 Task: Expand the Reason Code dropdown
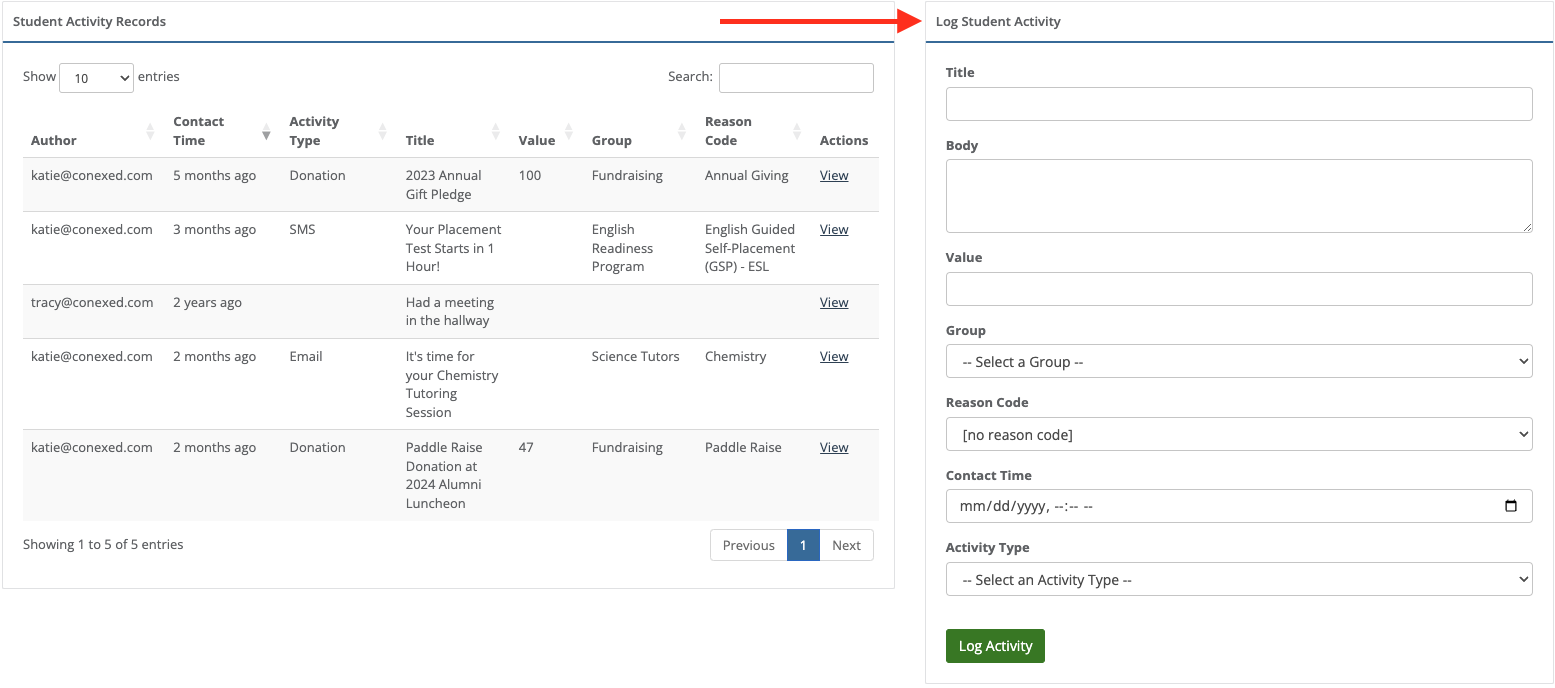pos(1238,434)
